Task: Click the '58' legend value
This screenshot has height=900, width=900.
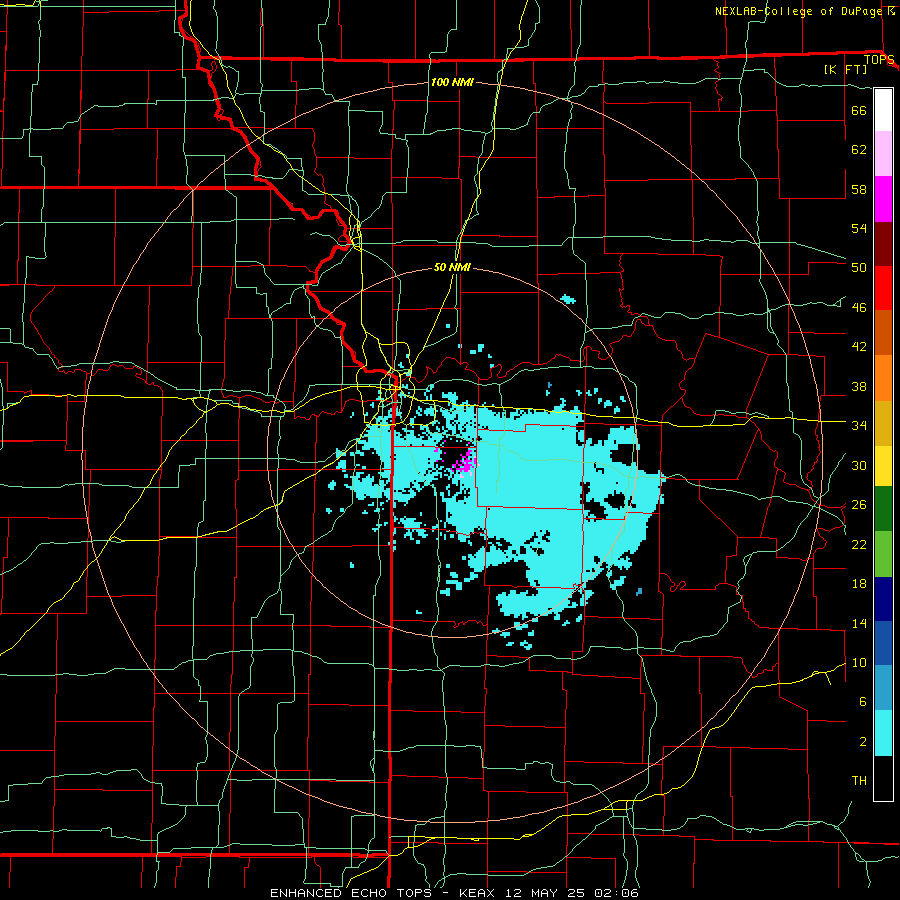Action: coord(859,189)
